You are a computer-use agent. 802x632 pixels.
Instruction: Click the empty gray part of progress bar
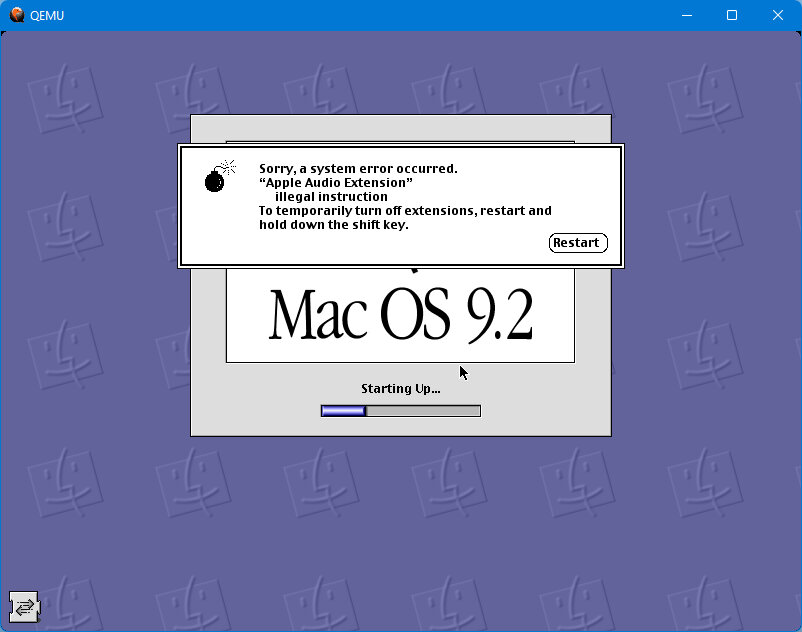422,410
